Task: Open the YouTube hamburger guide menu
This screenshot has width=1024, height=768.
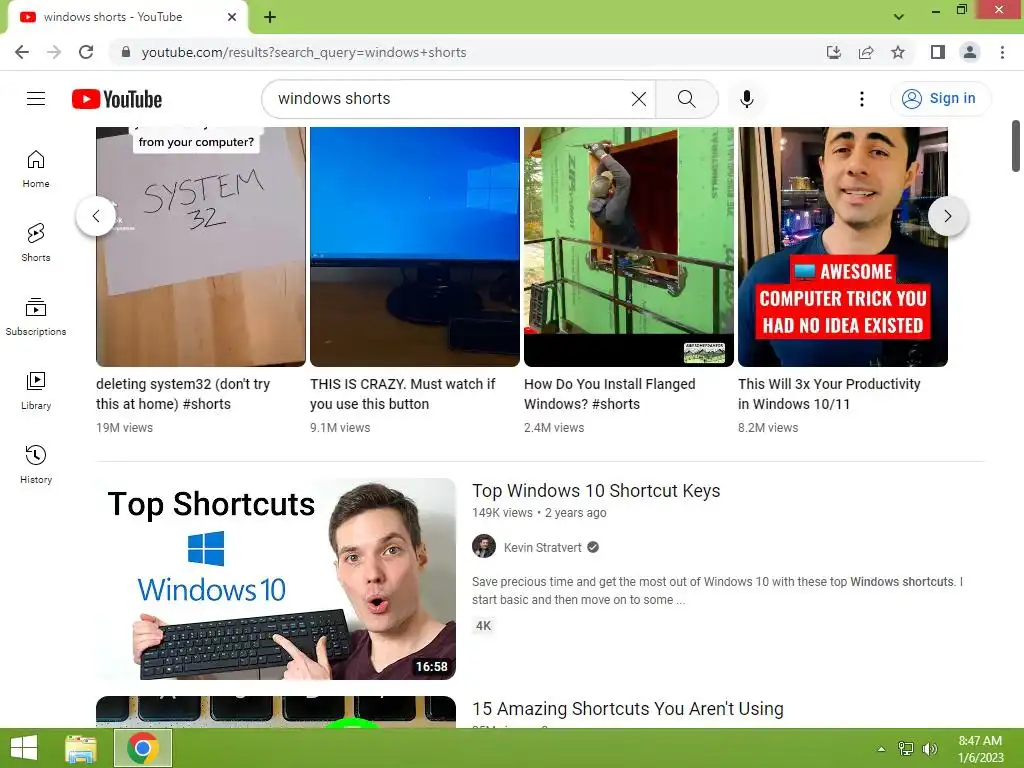Action: 36,99
